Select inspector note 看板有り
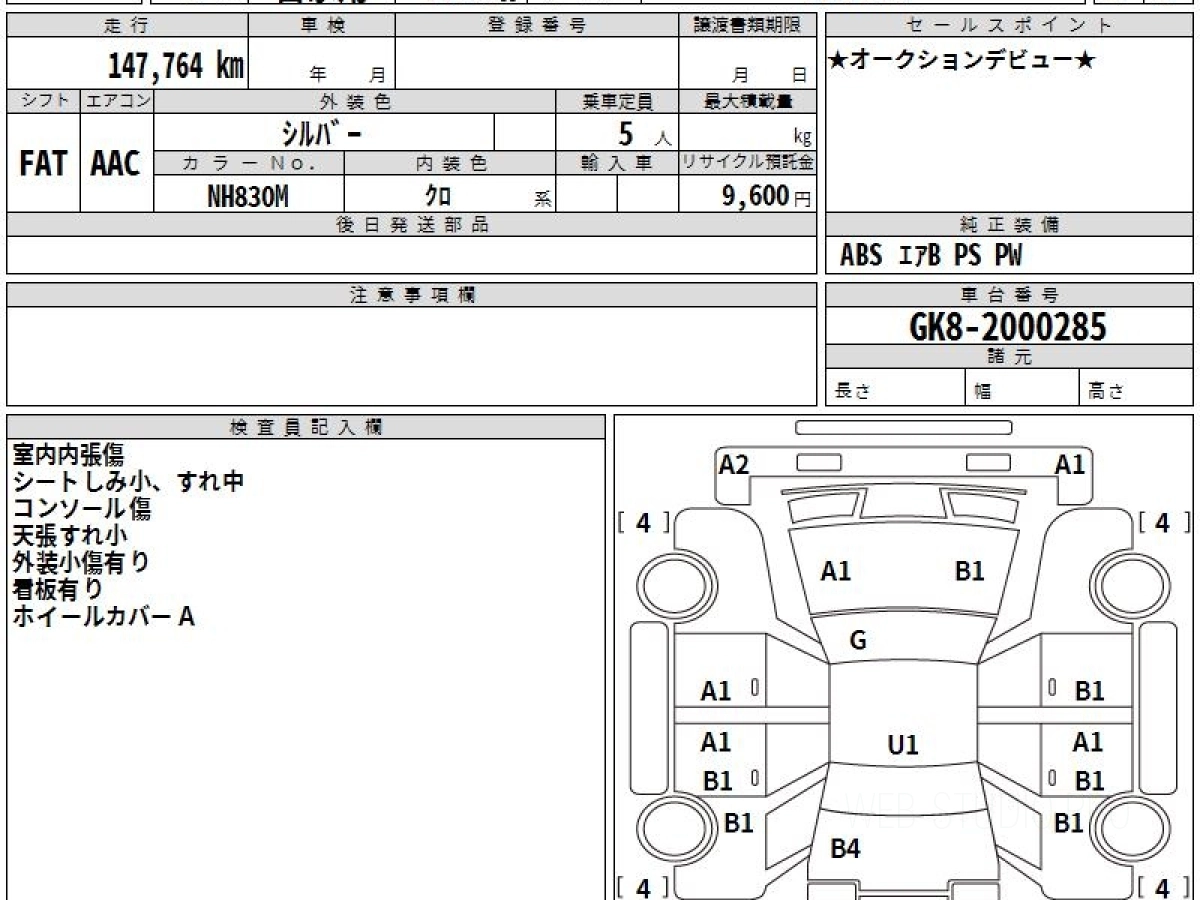1200x900 pixels. tap(57, 589)
